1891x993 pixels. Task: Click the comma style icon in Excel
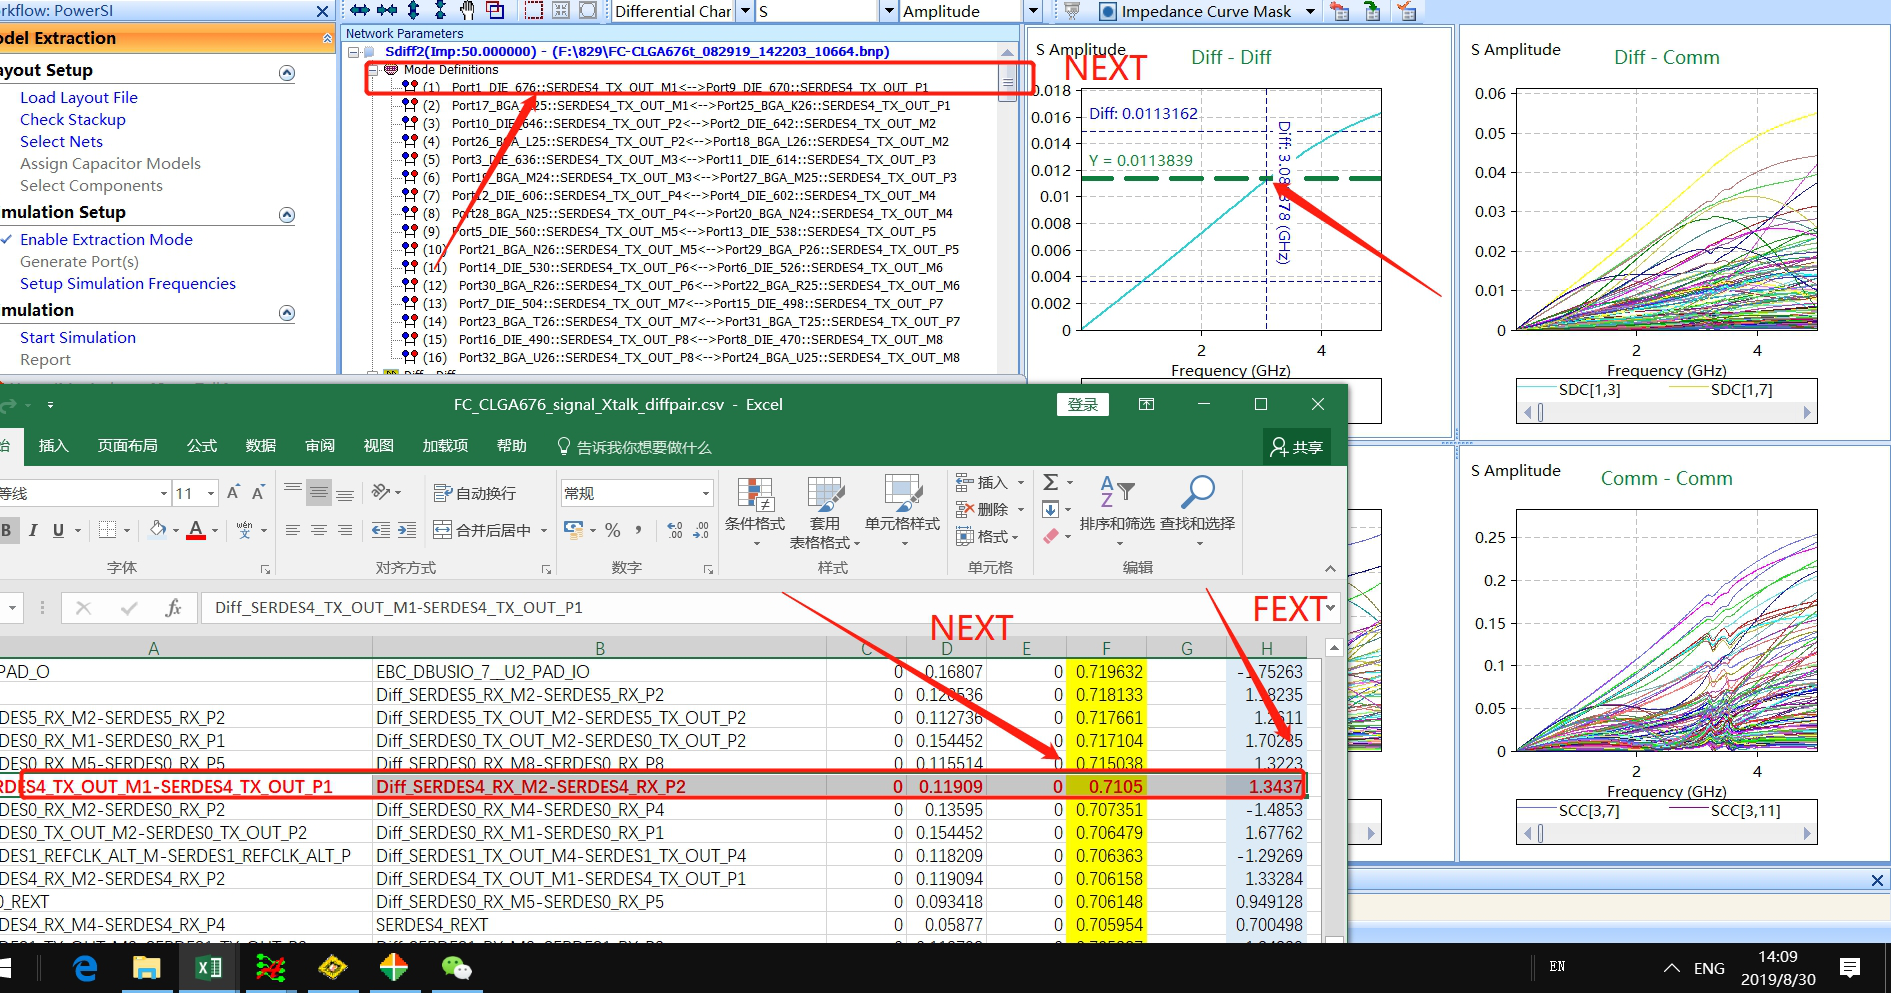pos(638,530)
